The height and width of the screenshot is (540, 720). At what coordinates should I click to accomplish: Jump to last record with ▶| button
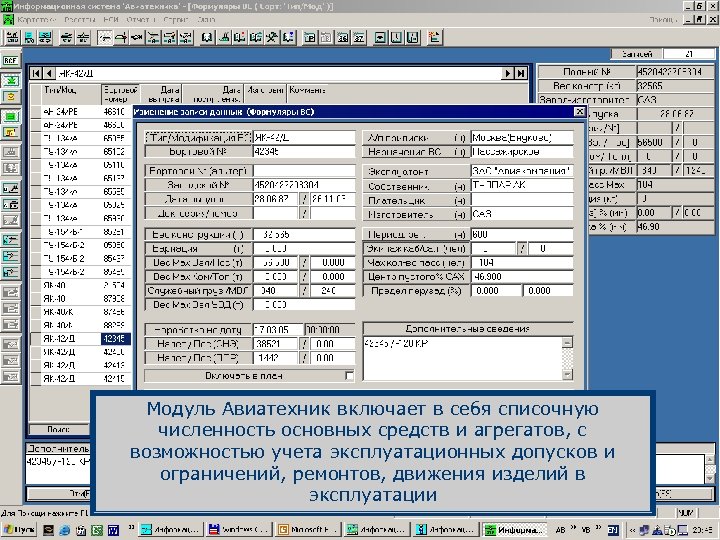(x=521, y=73)
